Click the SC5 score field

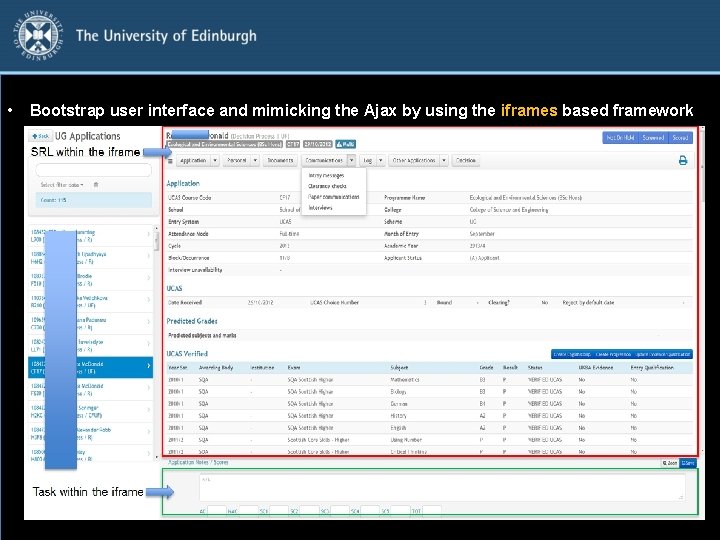click(x=400, y=511)
